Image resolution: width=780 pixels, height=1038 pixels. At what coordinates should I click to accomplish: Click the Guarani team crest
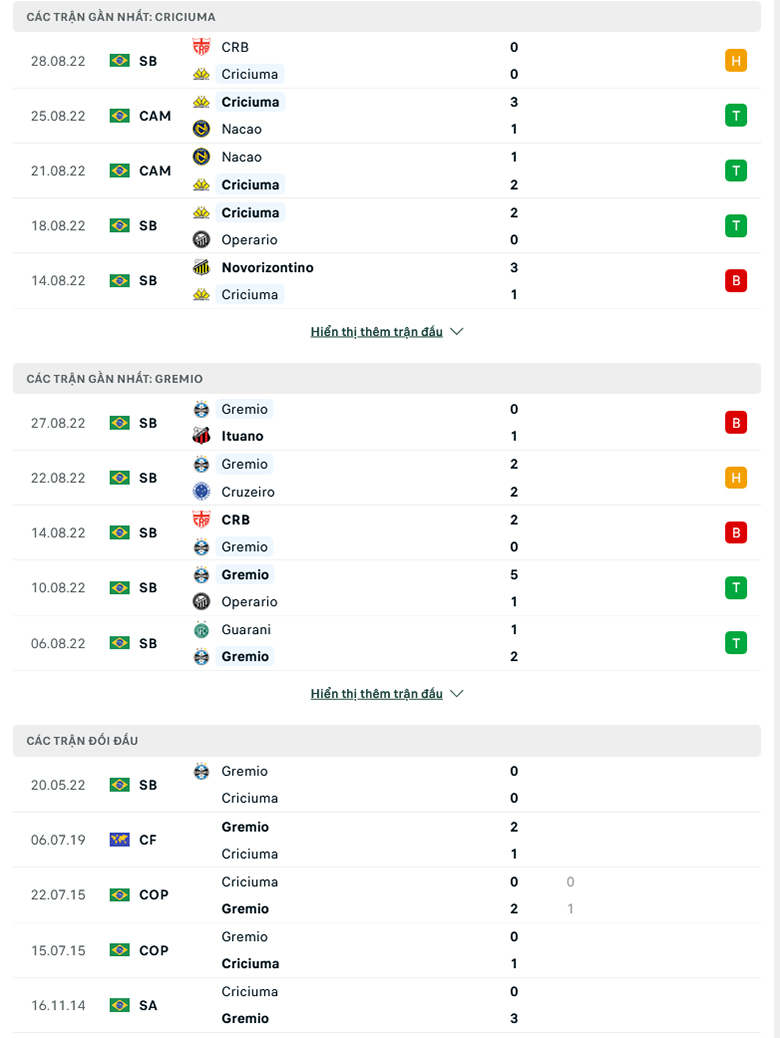point(200,629)
